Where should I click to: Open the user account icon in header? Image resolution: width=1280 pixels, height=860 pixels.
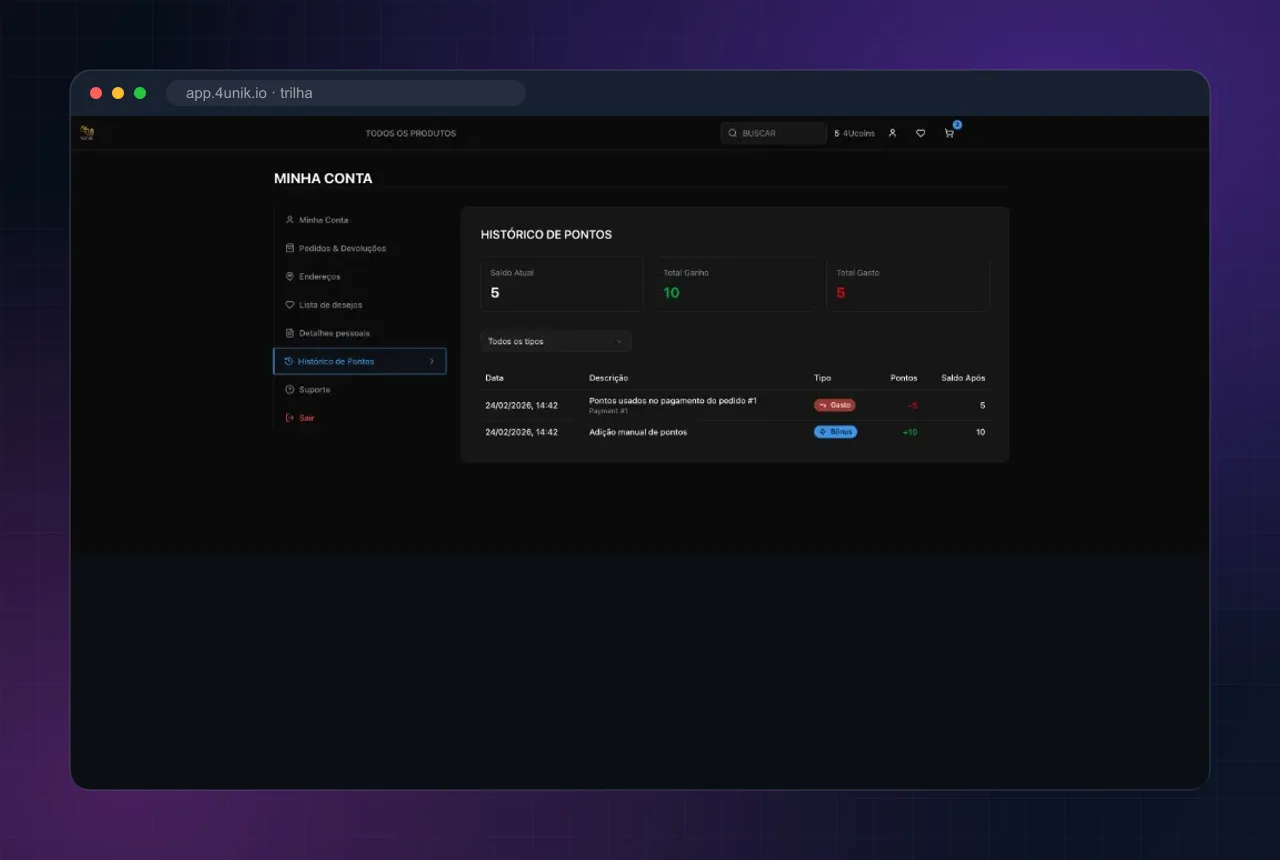(892, 133)
